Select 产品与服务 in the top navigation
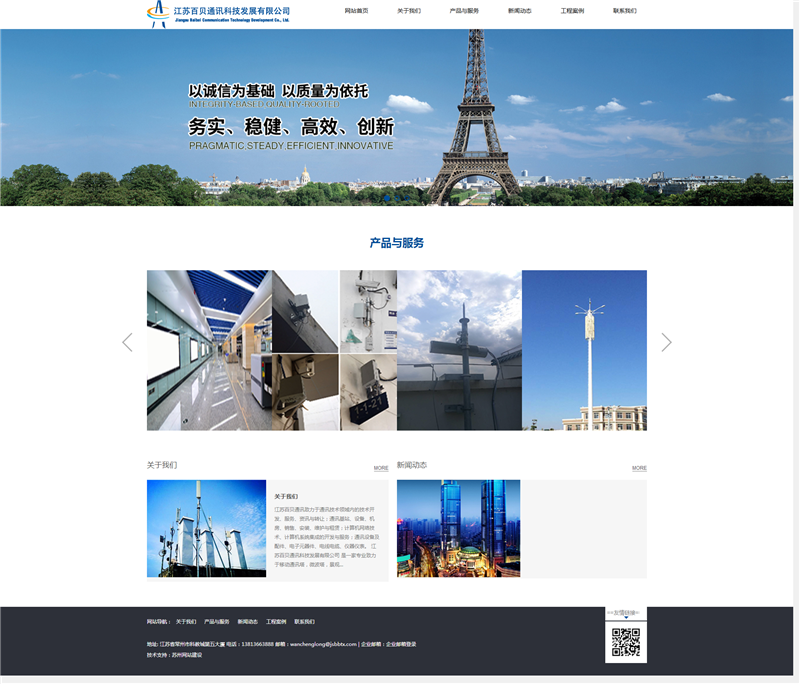The image size is (800, 684). point(464,11)
